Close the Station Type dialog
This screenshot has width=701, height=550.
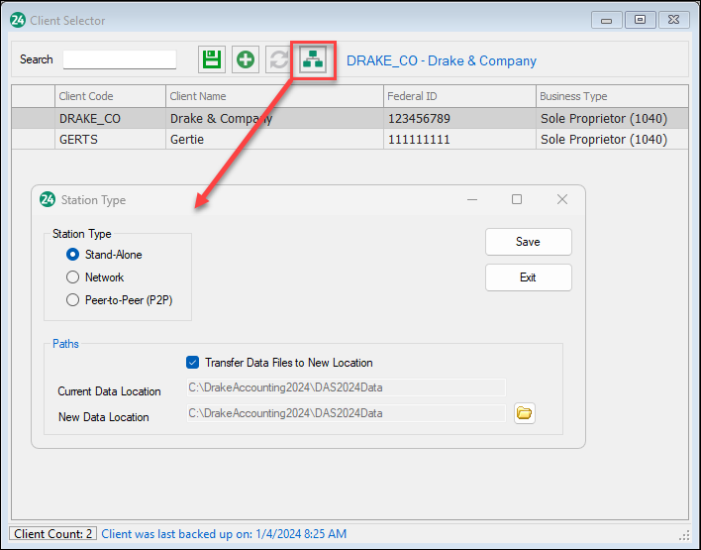(562, 200)
